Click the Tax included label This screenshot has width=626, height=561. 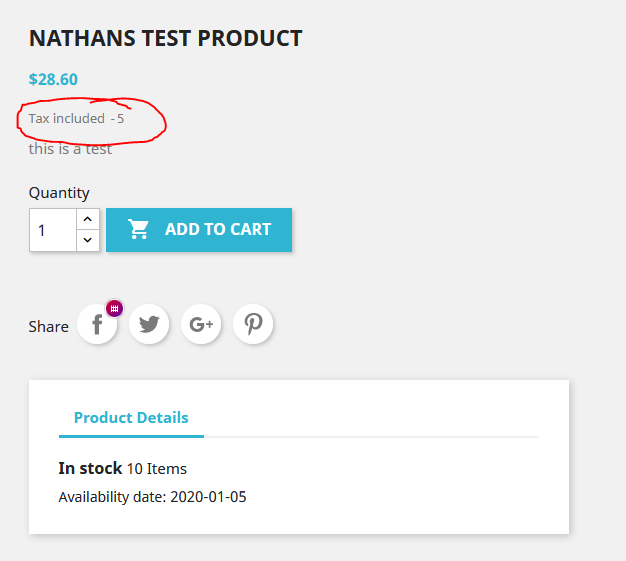(x=67, y=119)
